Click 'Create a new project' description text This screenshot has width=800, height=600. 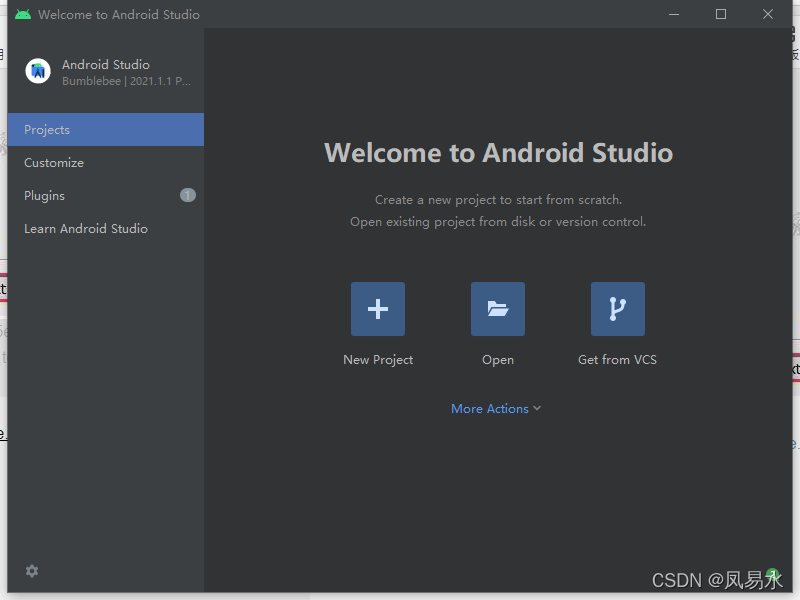click(498, 200)
